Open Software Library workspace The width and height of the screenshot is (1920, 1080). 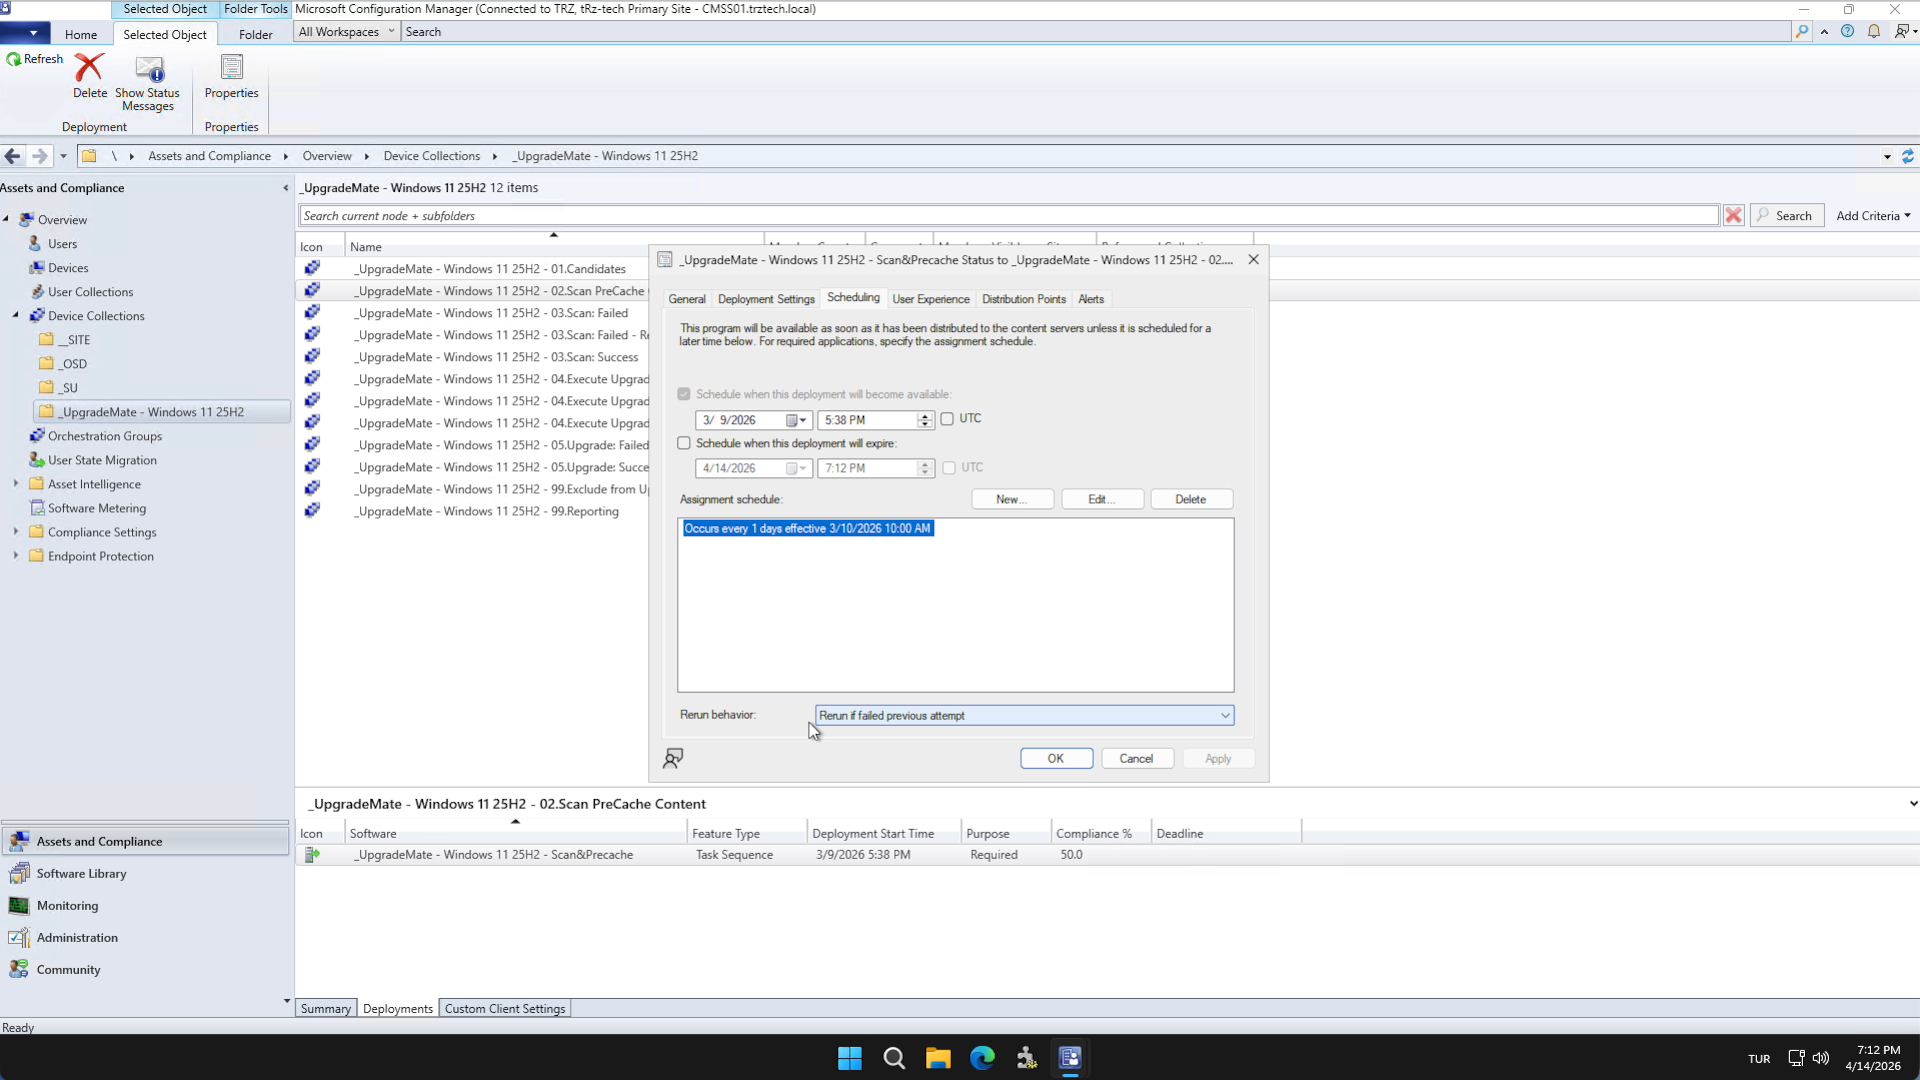click(x=146, y=874)
